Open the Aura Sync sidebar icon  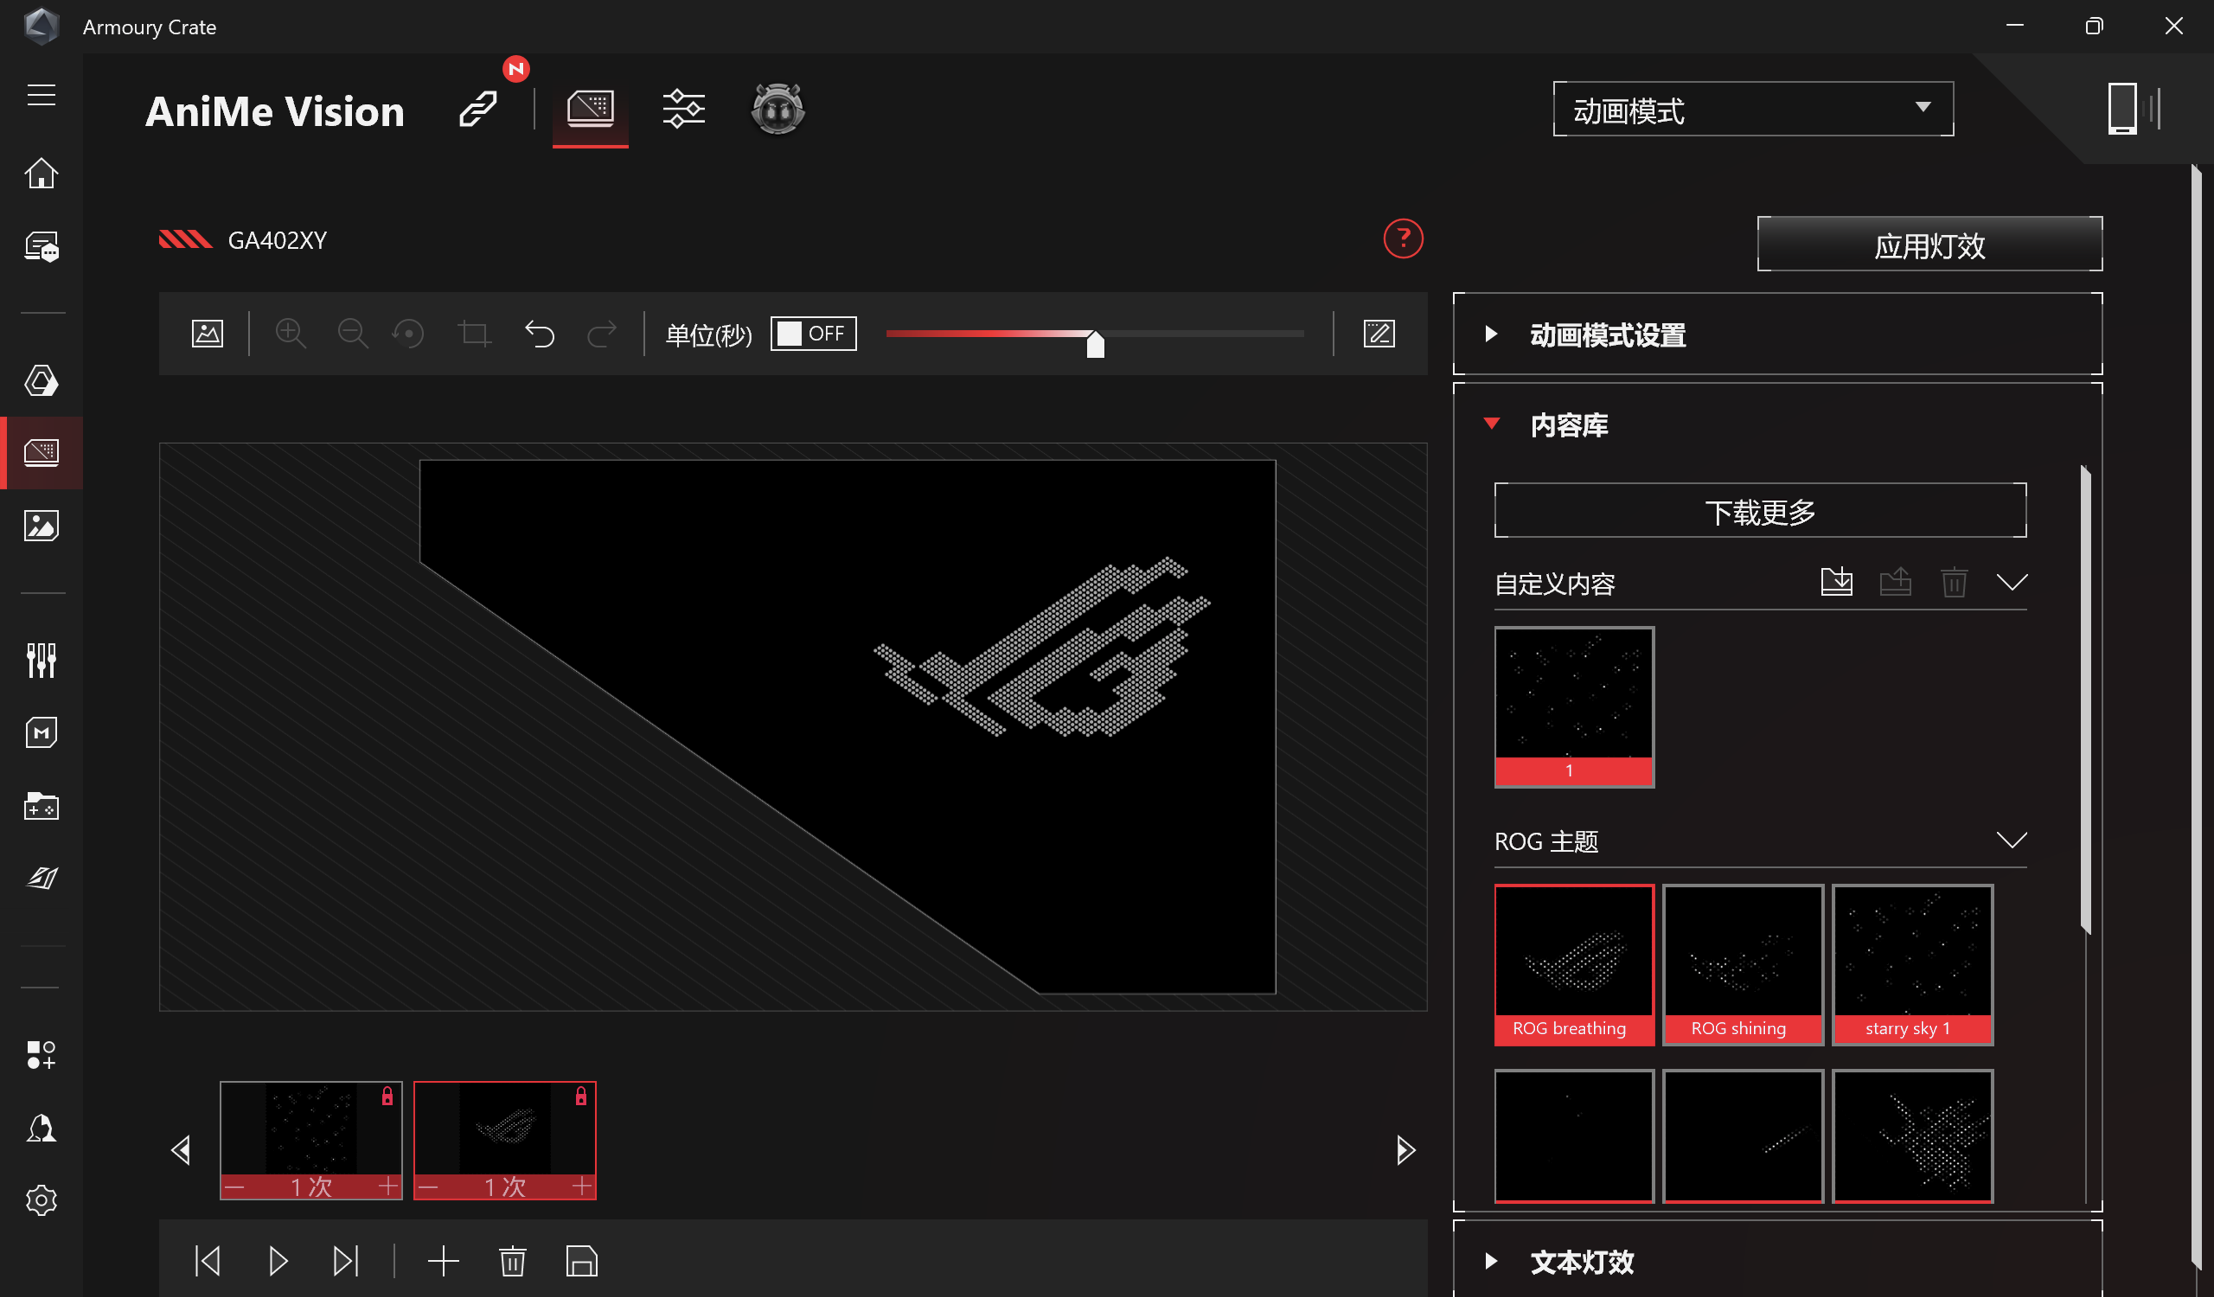coord(41,381)
